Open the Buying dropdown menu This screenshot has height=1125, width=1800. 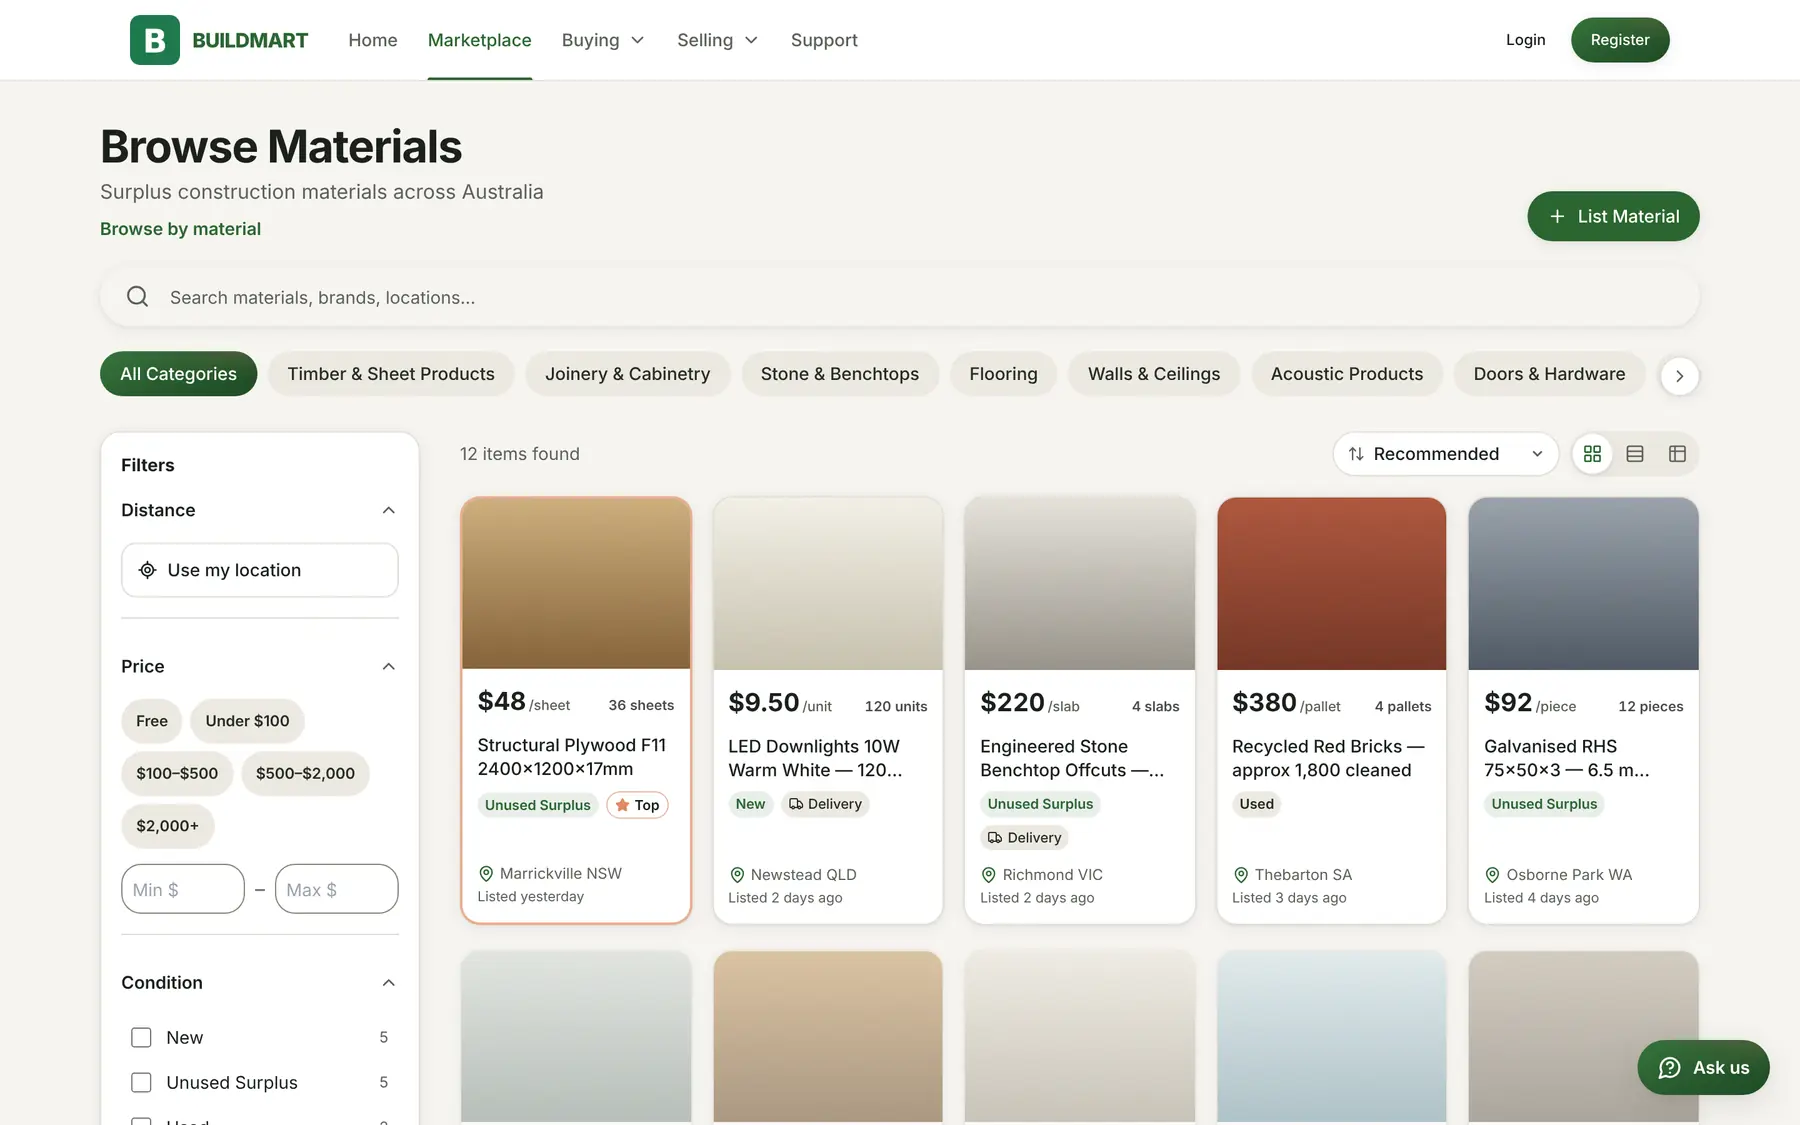click(603, 40)
